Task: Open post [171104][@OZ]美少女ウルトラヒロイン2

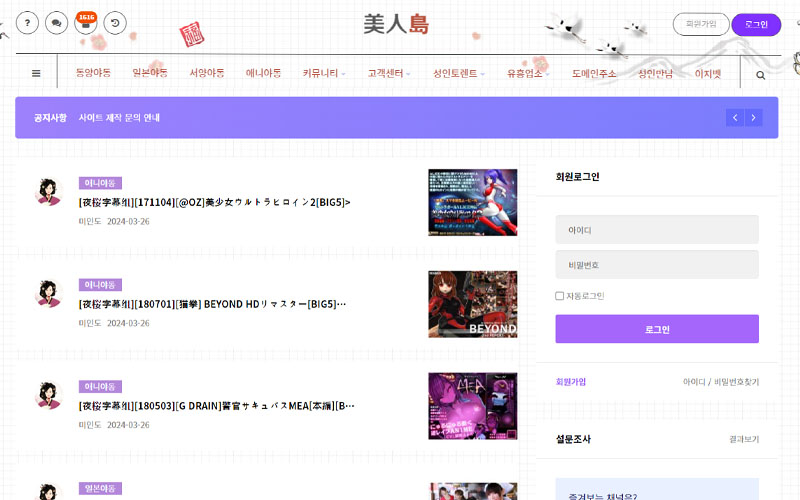Action: point(214,202)
